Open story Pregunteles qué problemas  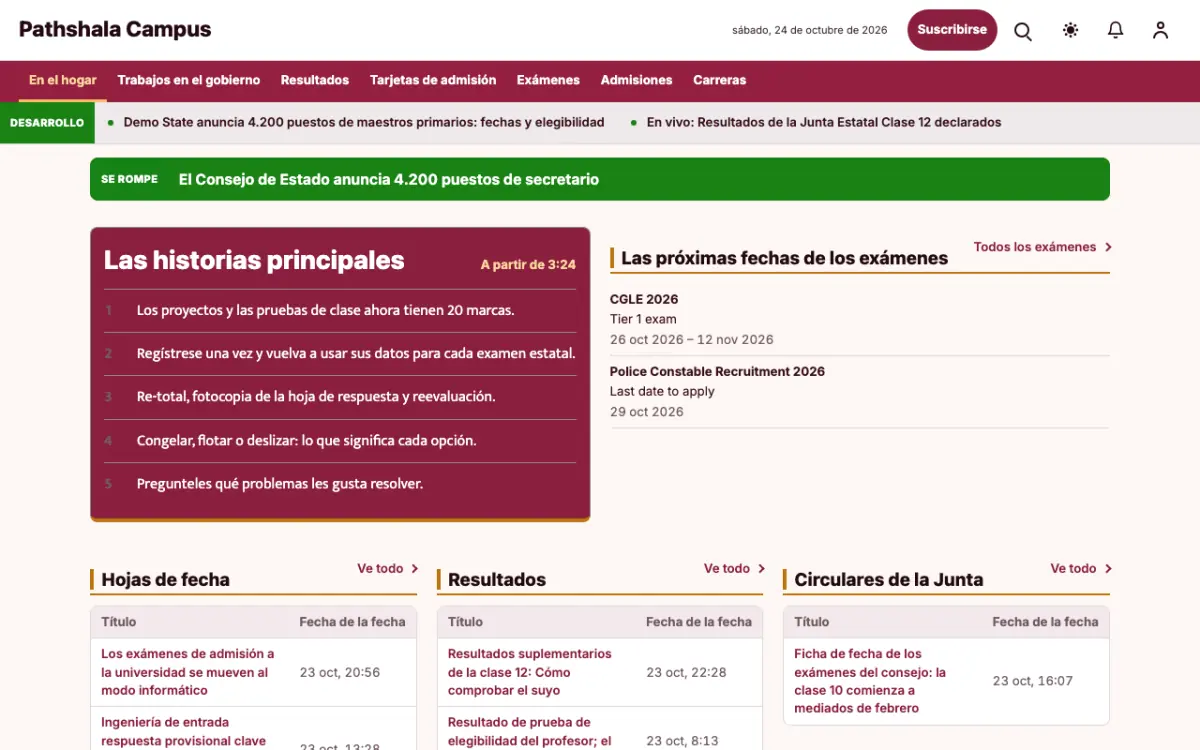(280, 484)
